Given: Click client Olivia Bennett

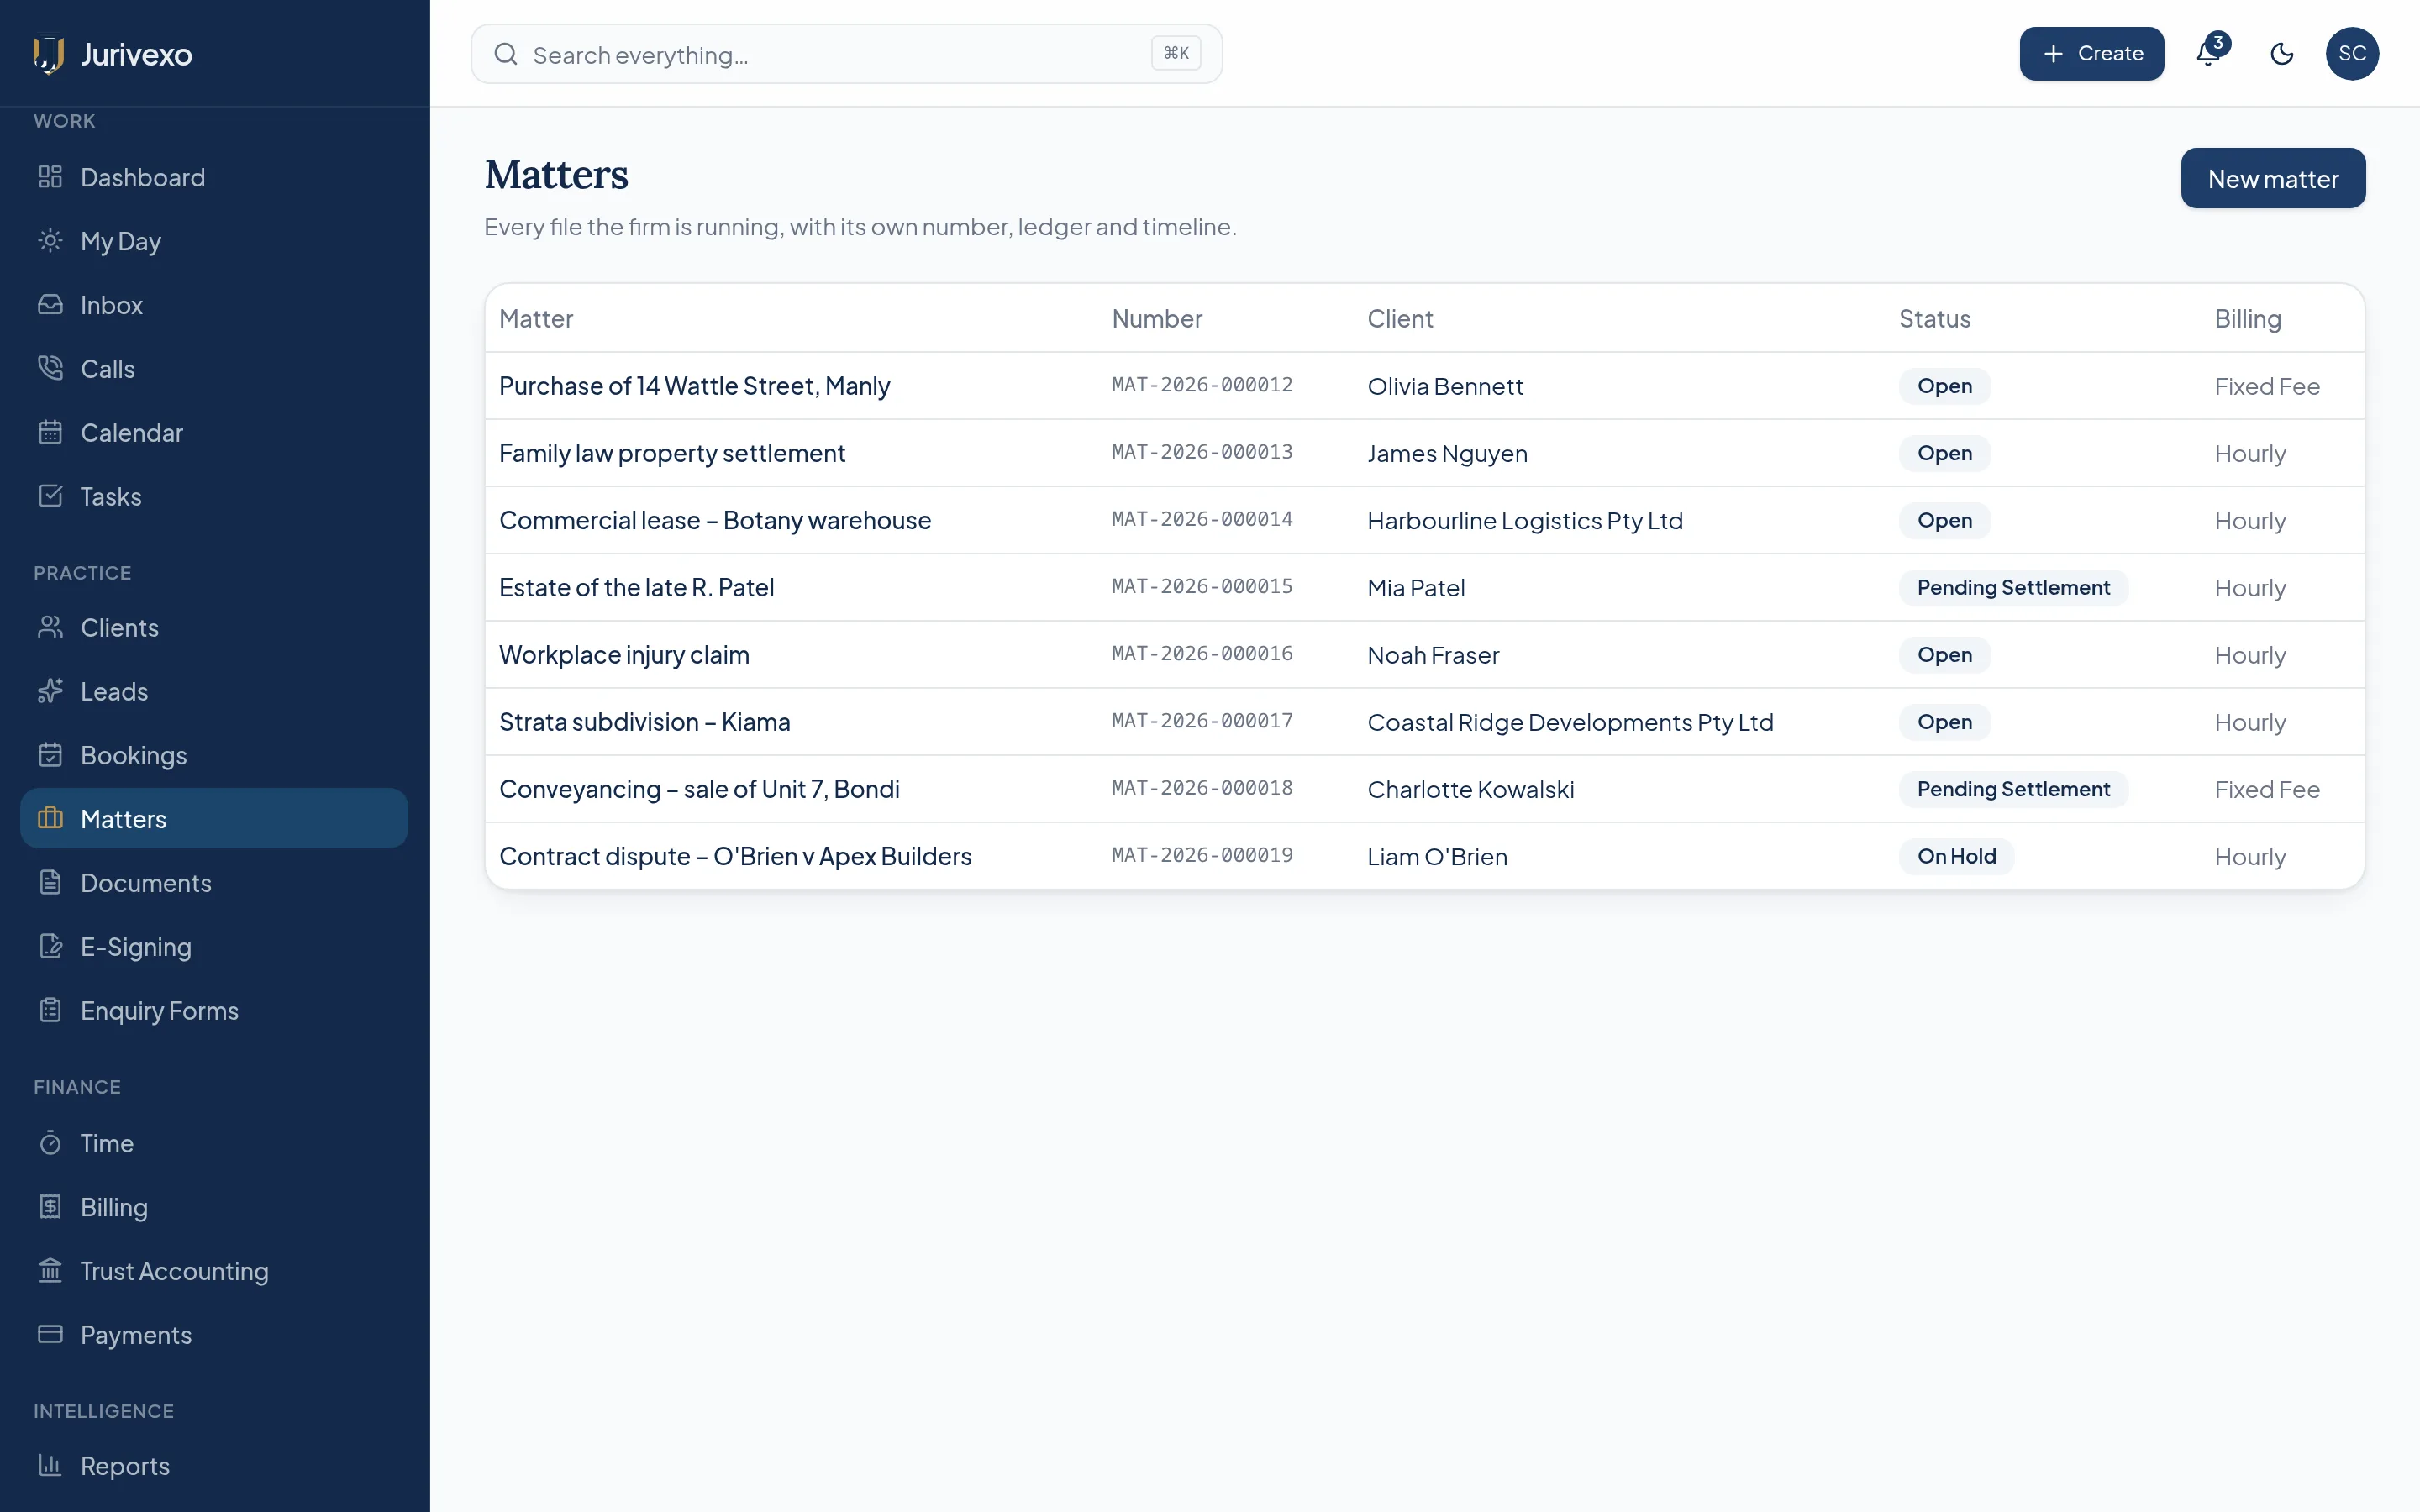Looking at the screenshot, I should coord(1445,386).
